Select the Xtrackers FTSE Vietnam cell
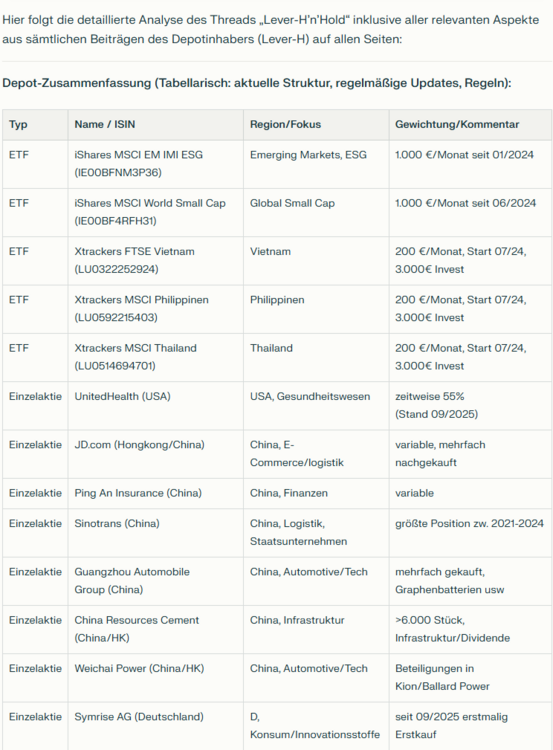The height and width of the screenshot is (750, 553). click(155, 261)
